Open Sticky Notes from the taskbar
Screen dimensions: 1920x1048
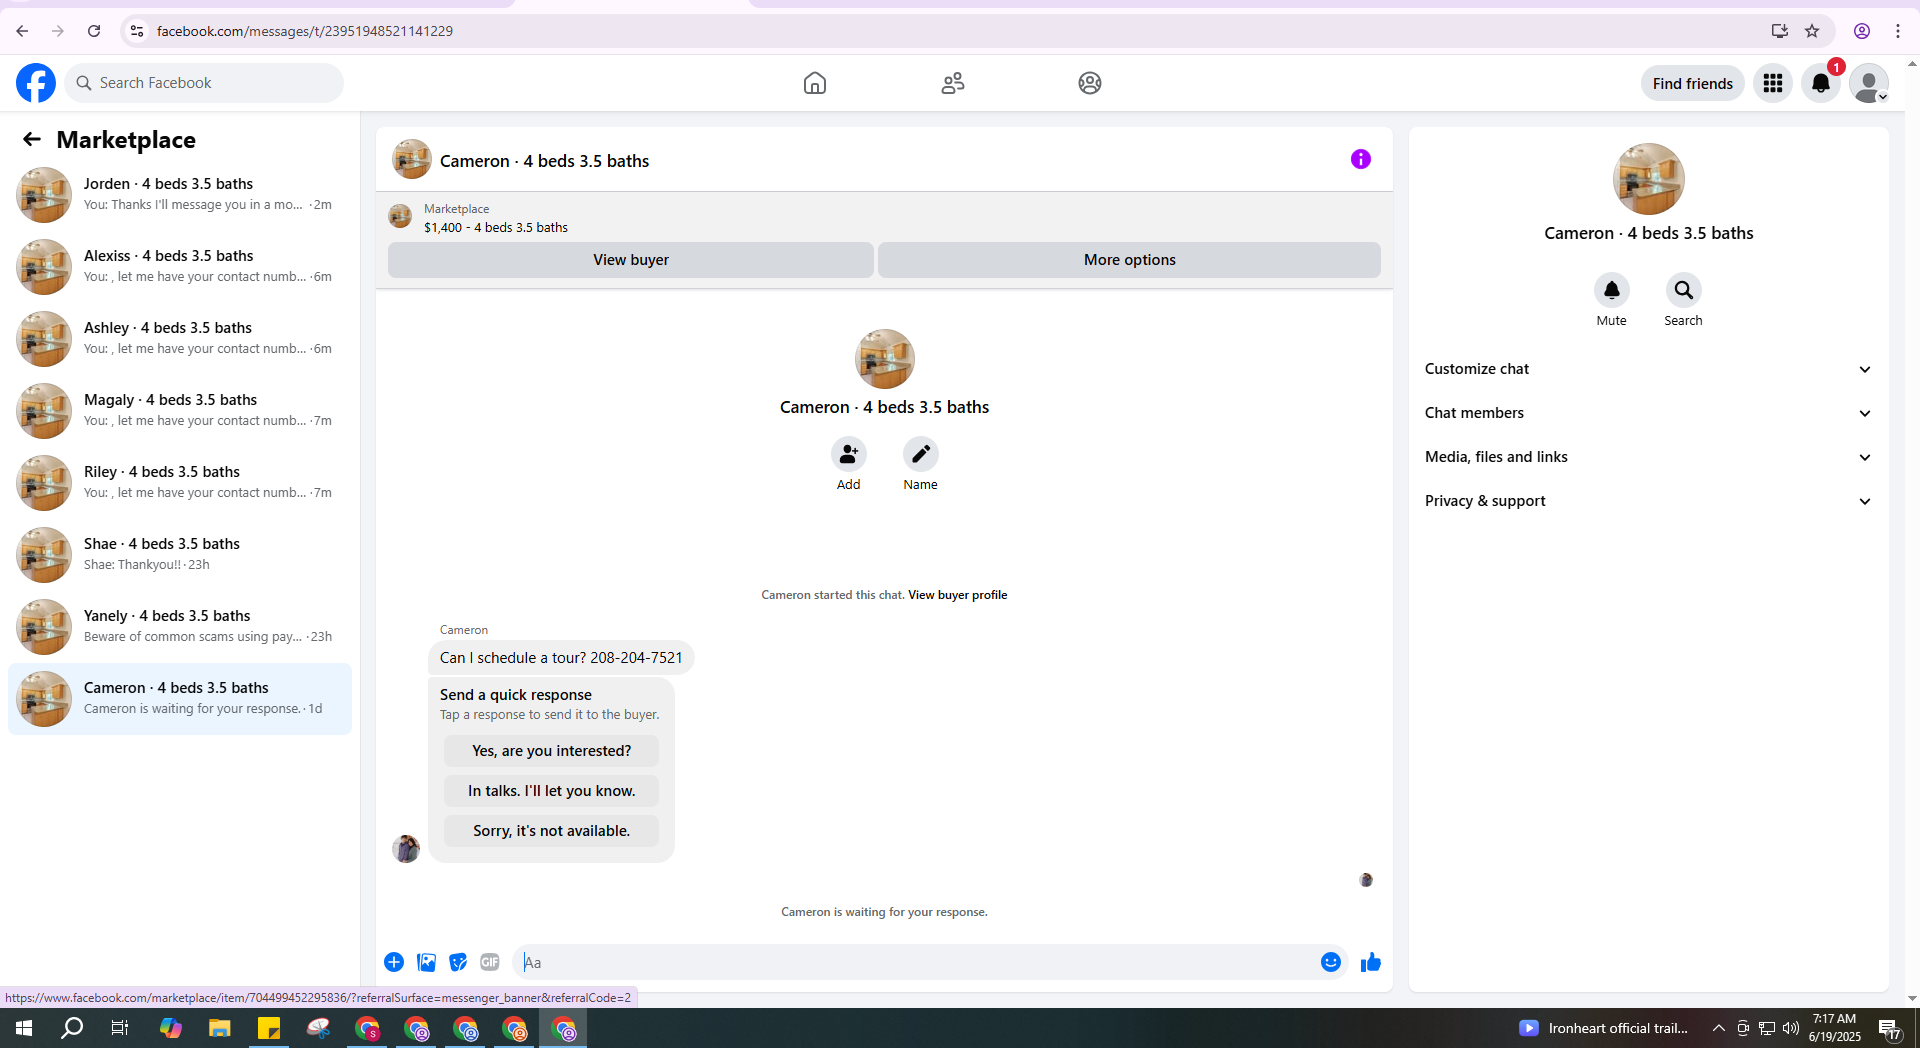tap(269, 1028)
